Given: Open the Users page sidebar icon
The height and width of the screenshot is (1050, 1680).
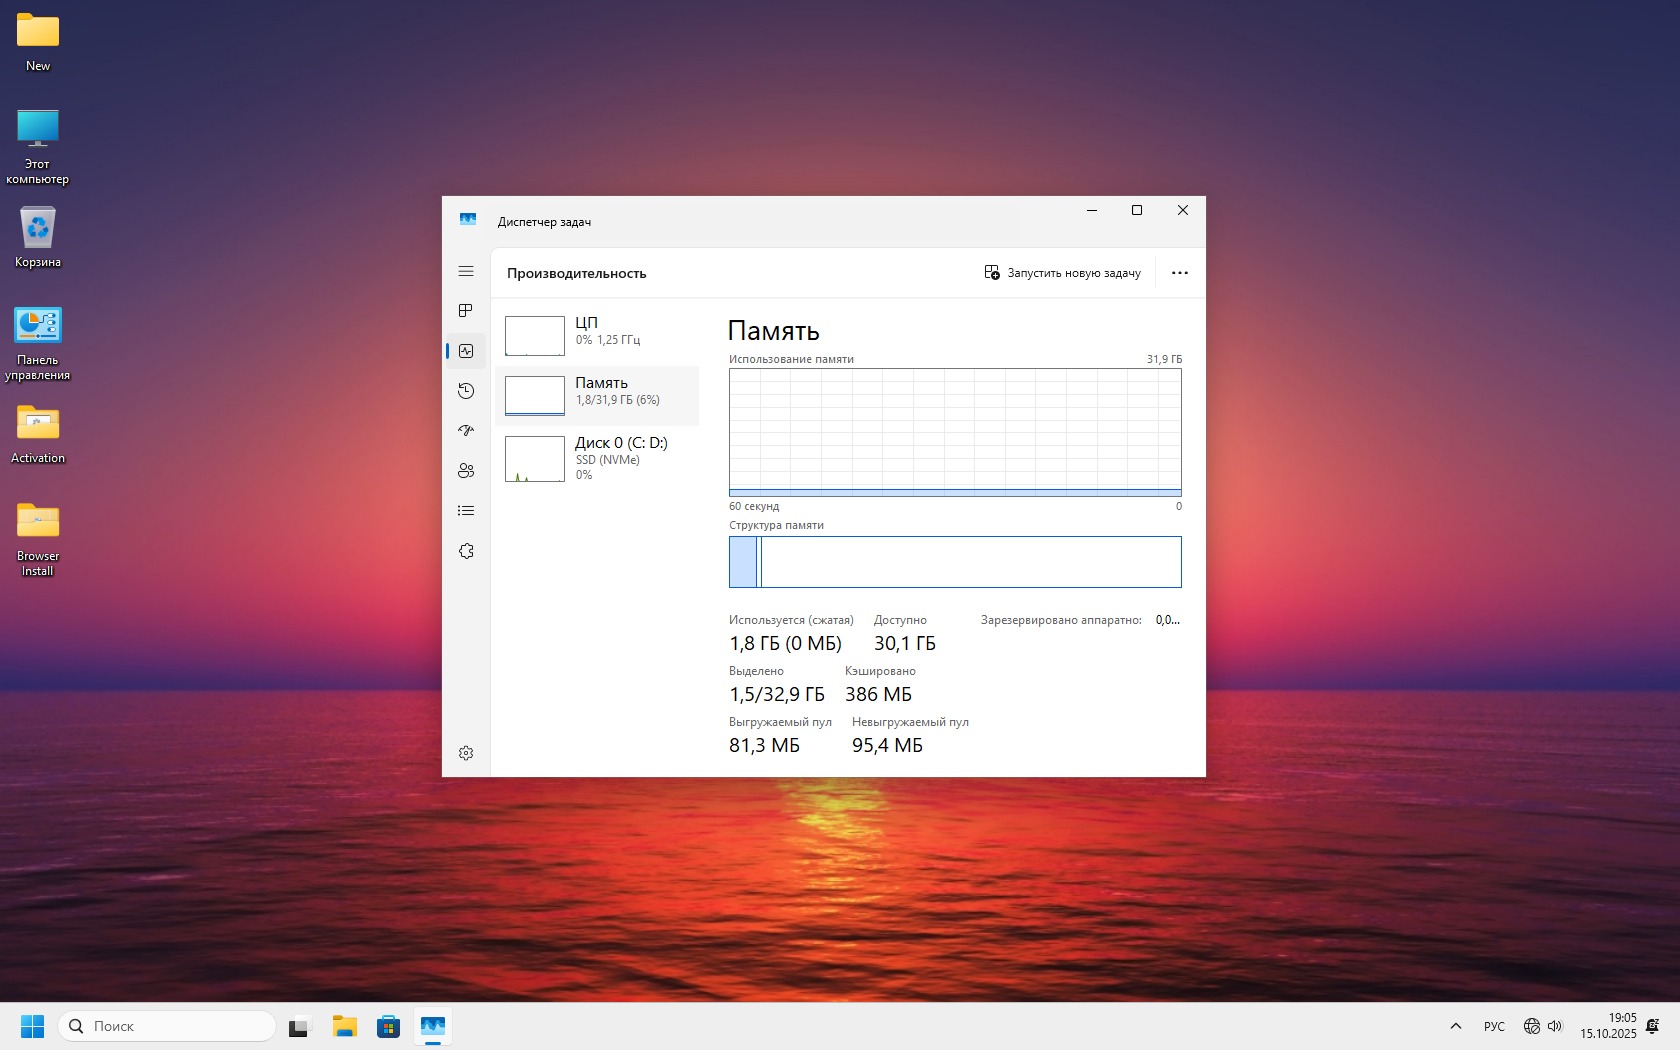Looking at the screenshot, I should coord(466,471).
